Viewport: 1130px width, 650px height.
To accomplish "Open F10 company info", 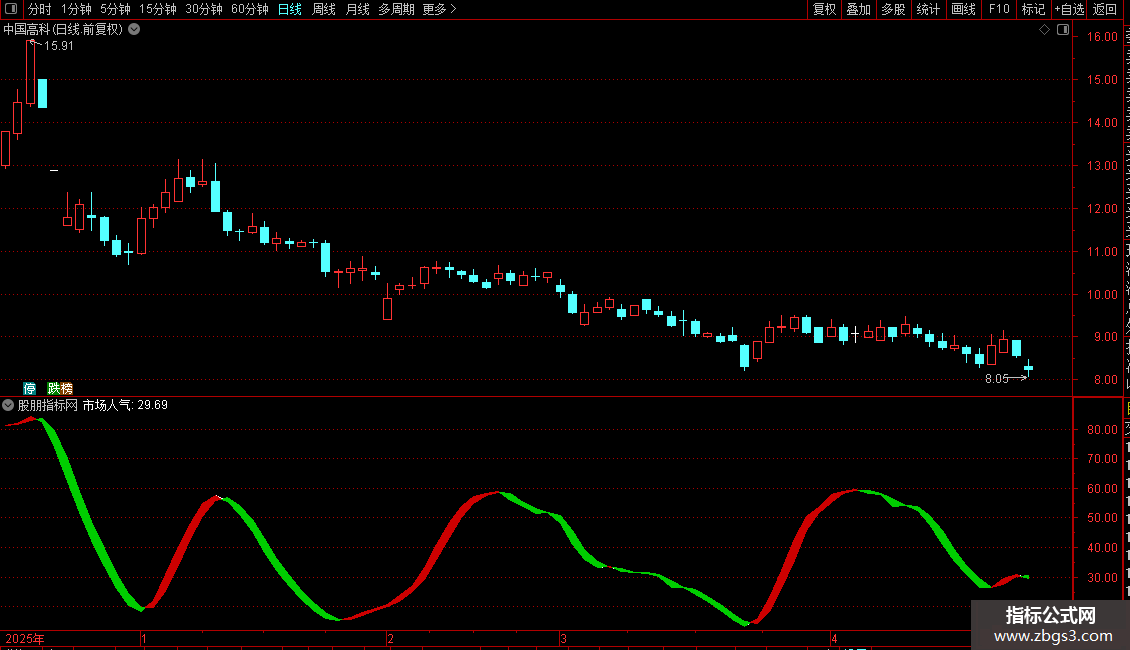I will 999,9.
